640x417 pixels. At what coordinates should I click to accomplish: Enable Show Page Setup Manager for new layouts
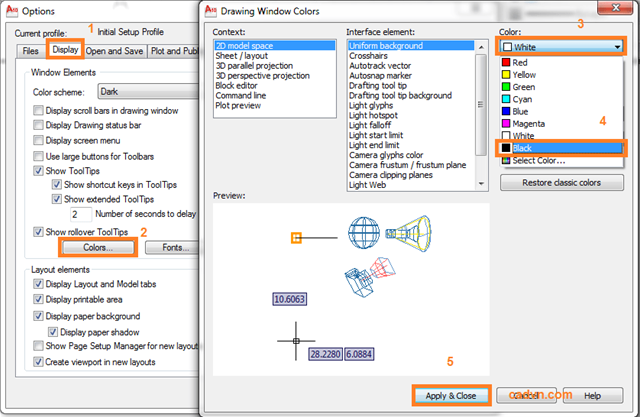[38, 346]
